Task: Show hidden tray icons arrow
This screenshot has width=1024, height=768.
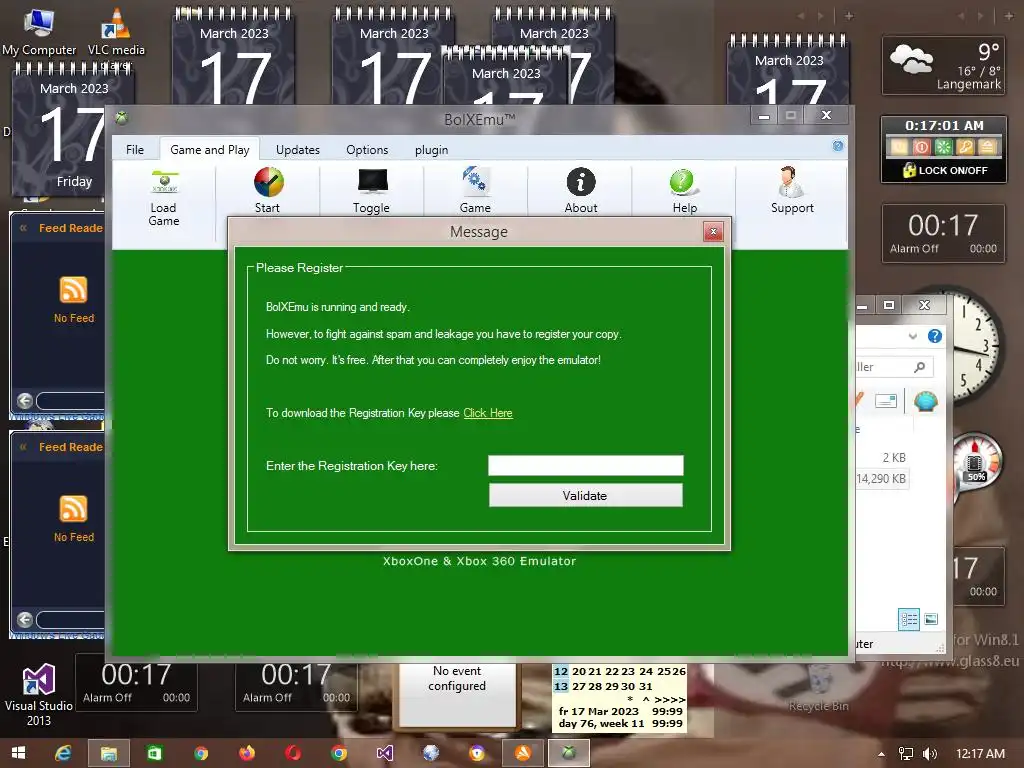Action: coord(882,754)
